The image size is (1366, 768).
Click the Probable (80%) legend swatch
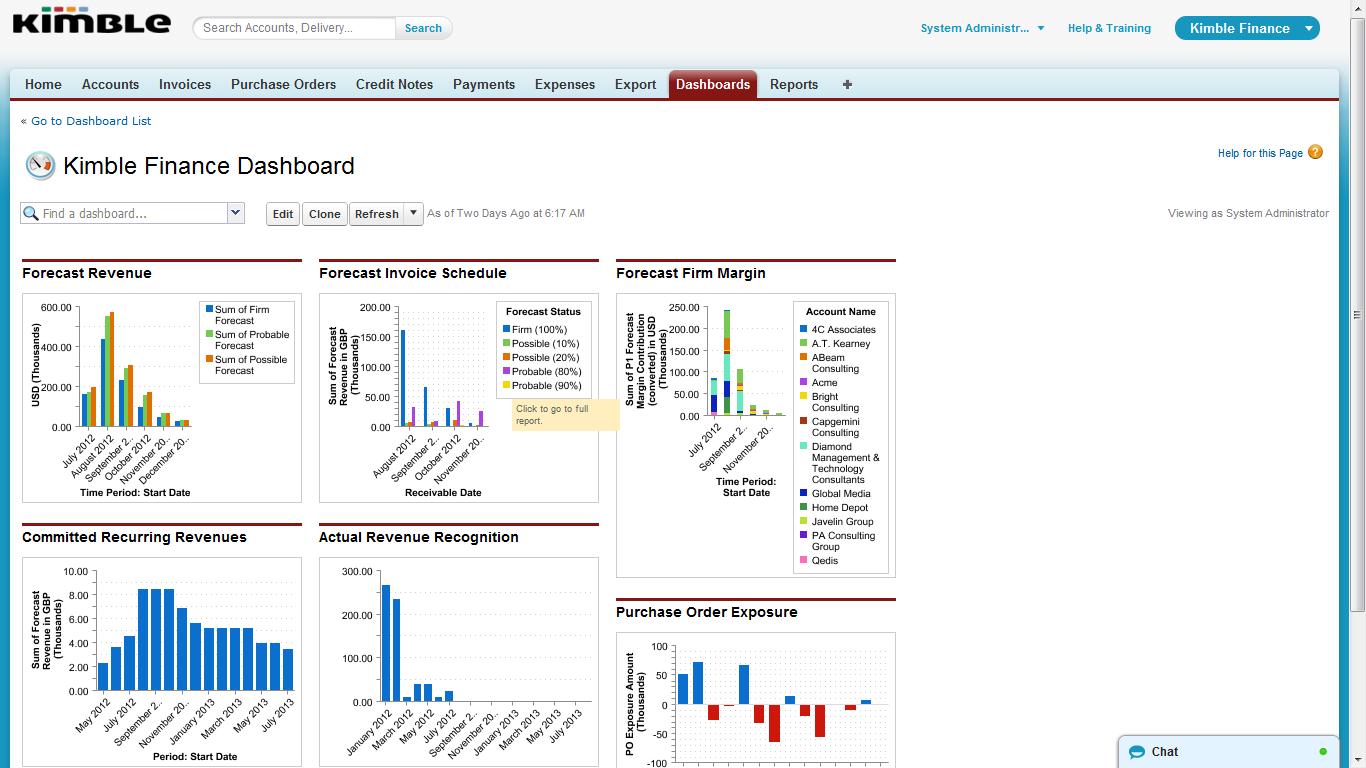pyautogui.click(x=506, y=371)
